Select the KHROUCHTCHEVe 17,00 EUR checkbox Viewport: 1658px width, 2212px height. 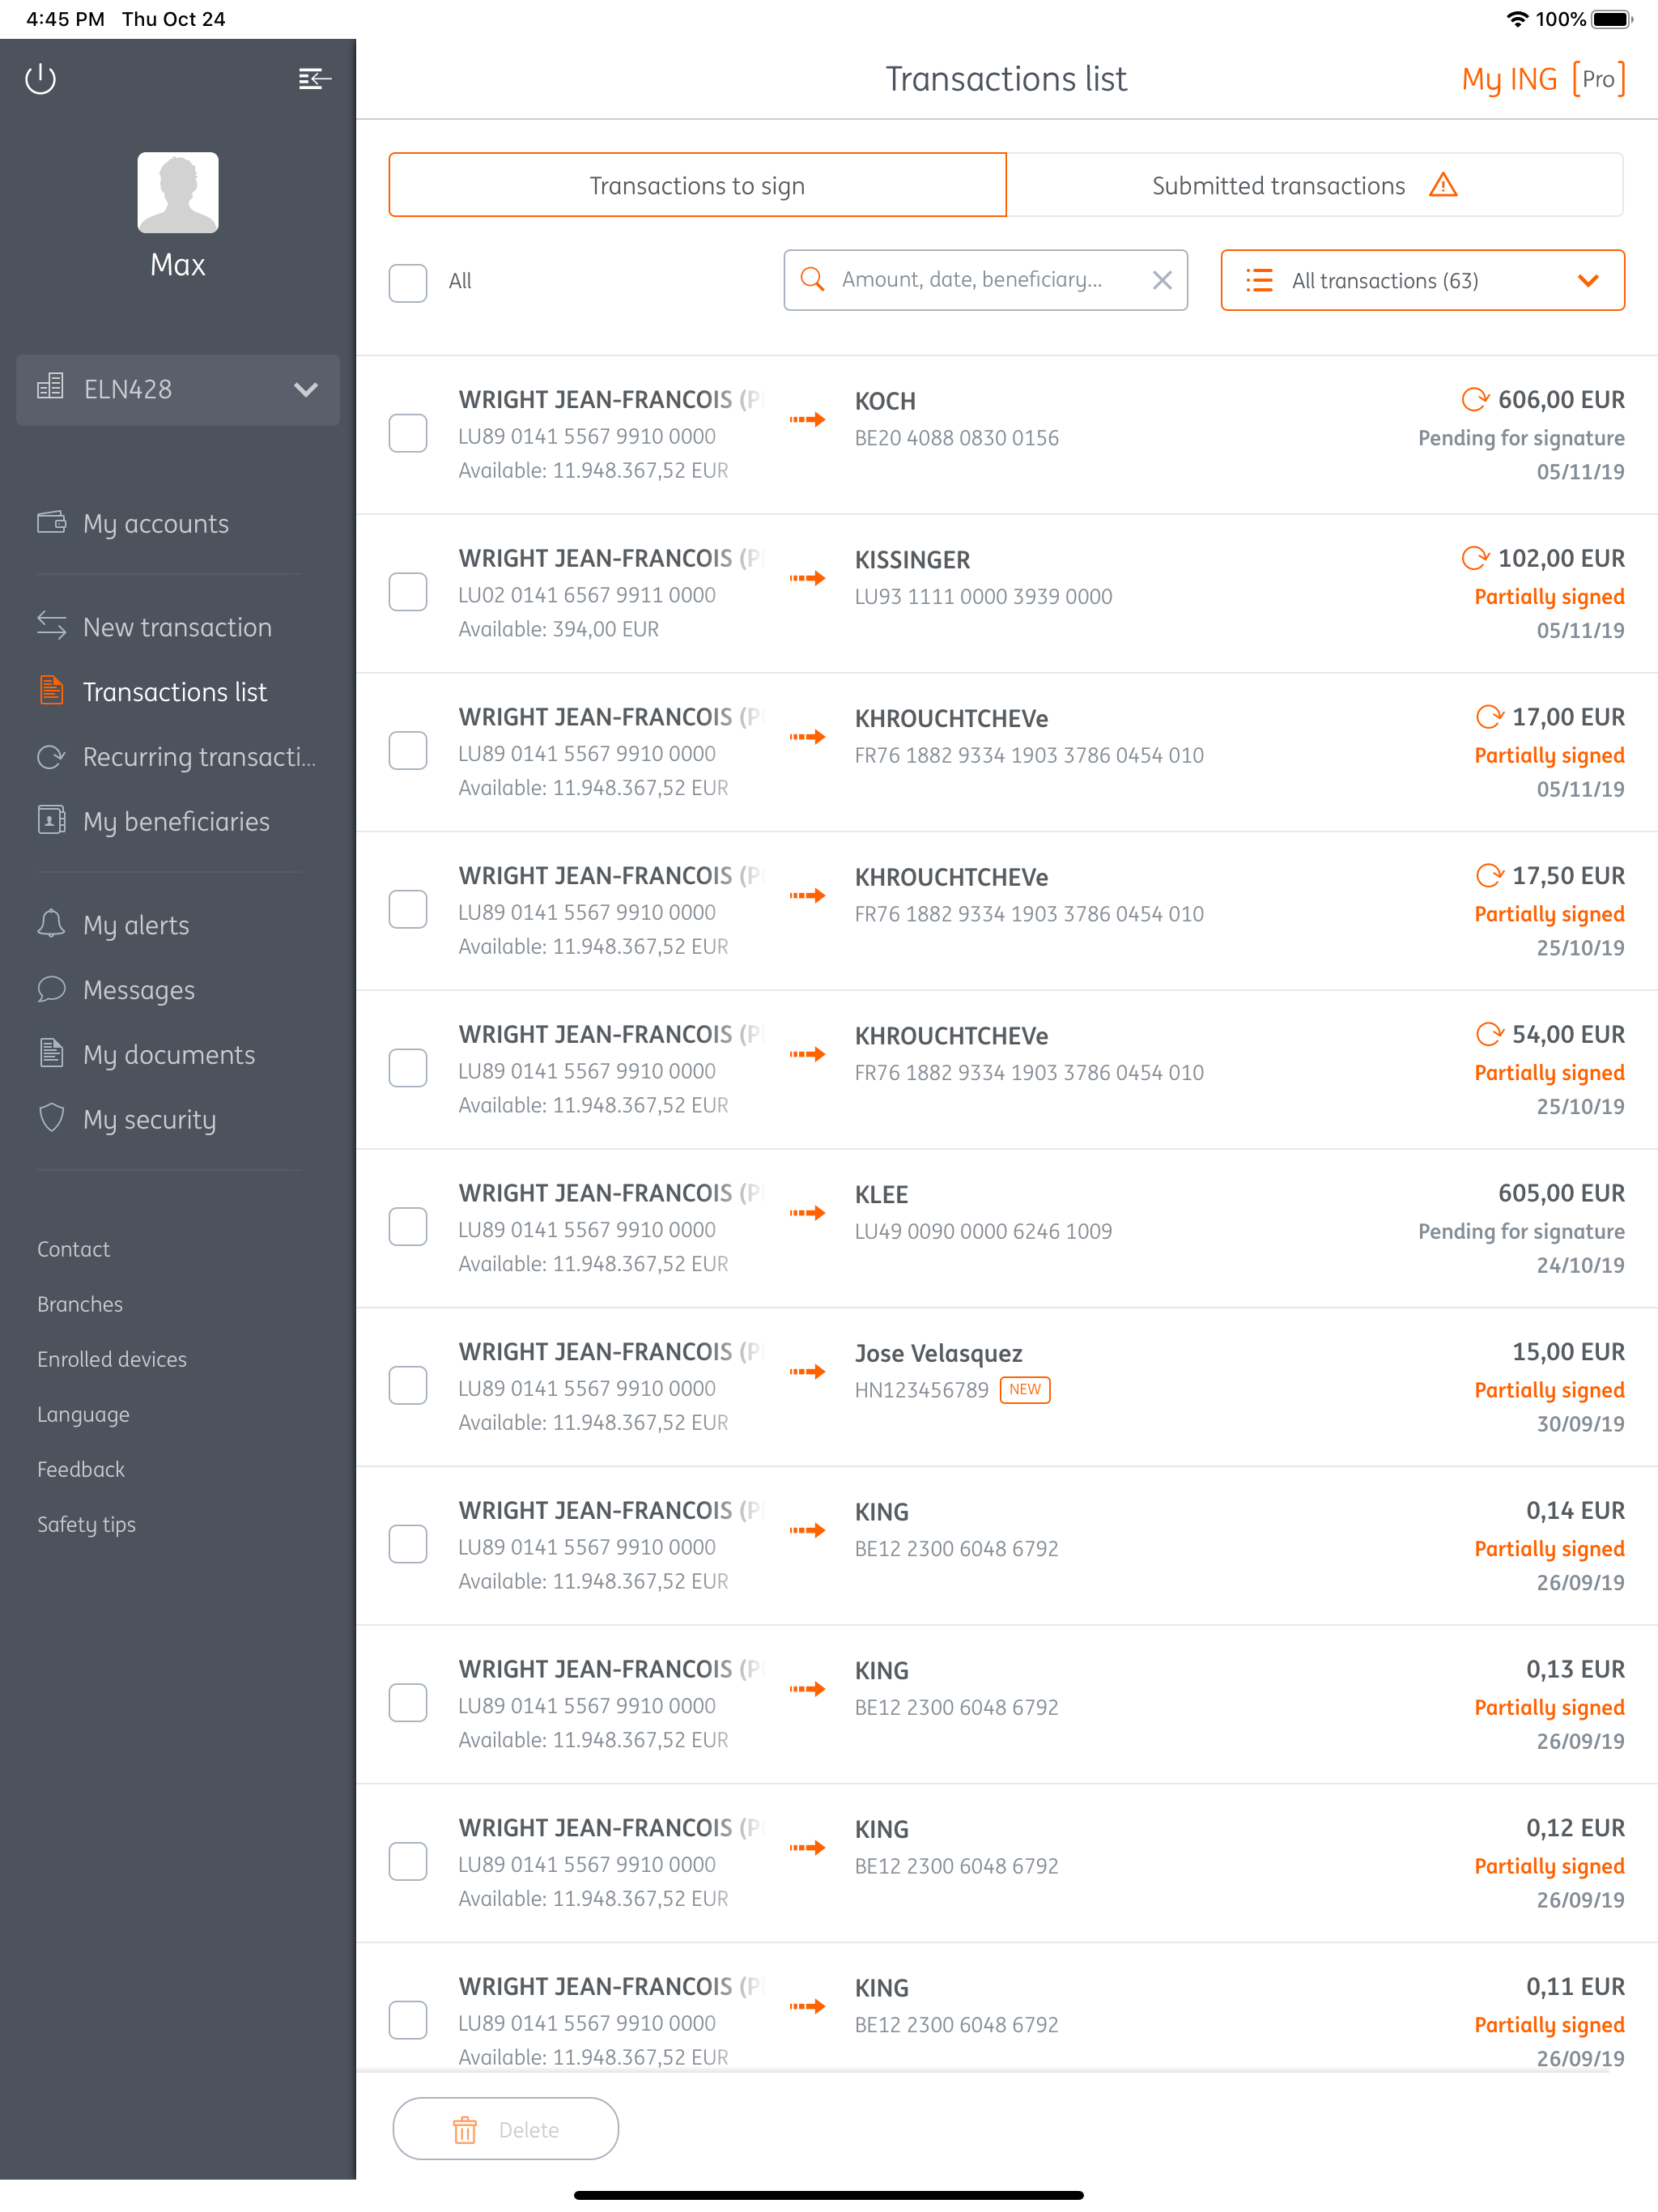click(x=408, y=751)
